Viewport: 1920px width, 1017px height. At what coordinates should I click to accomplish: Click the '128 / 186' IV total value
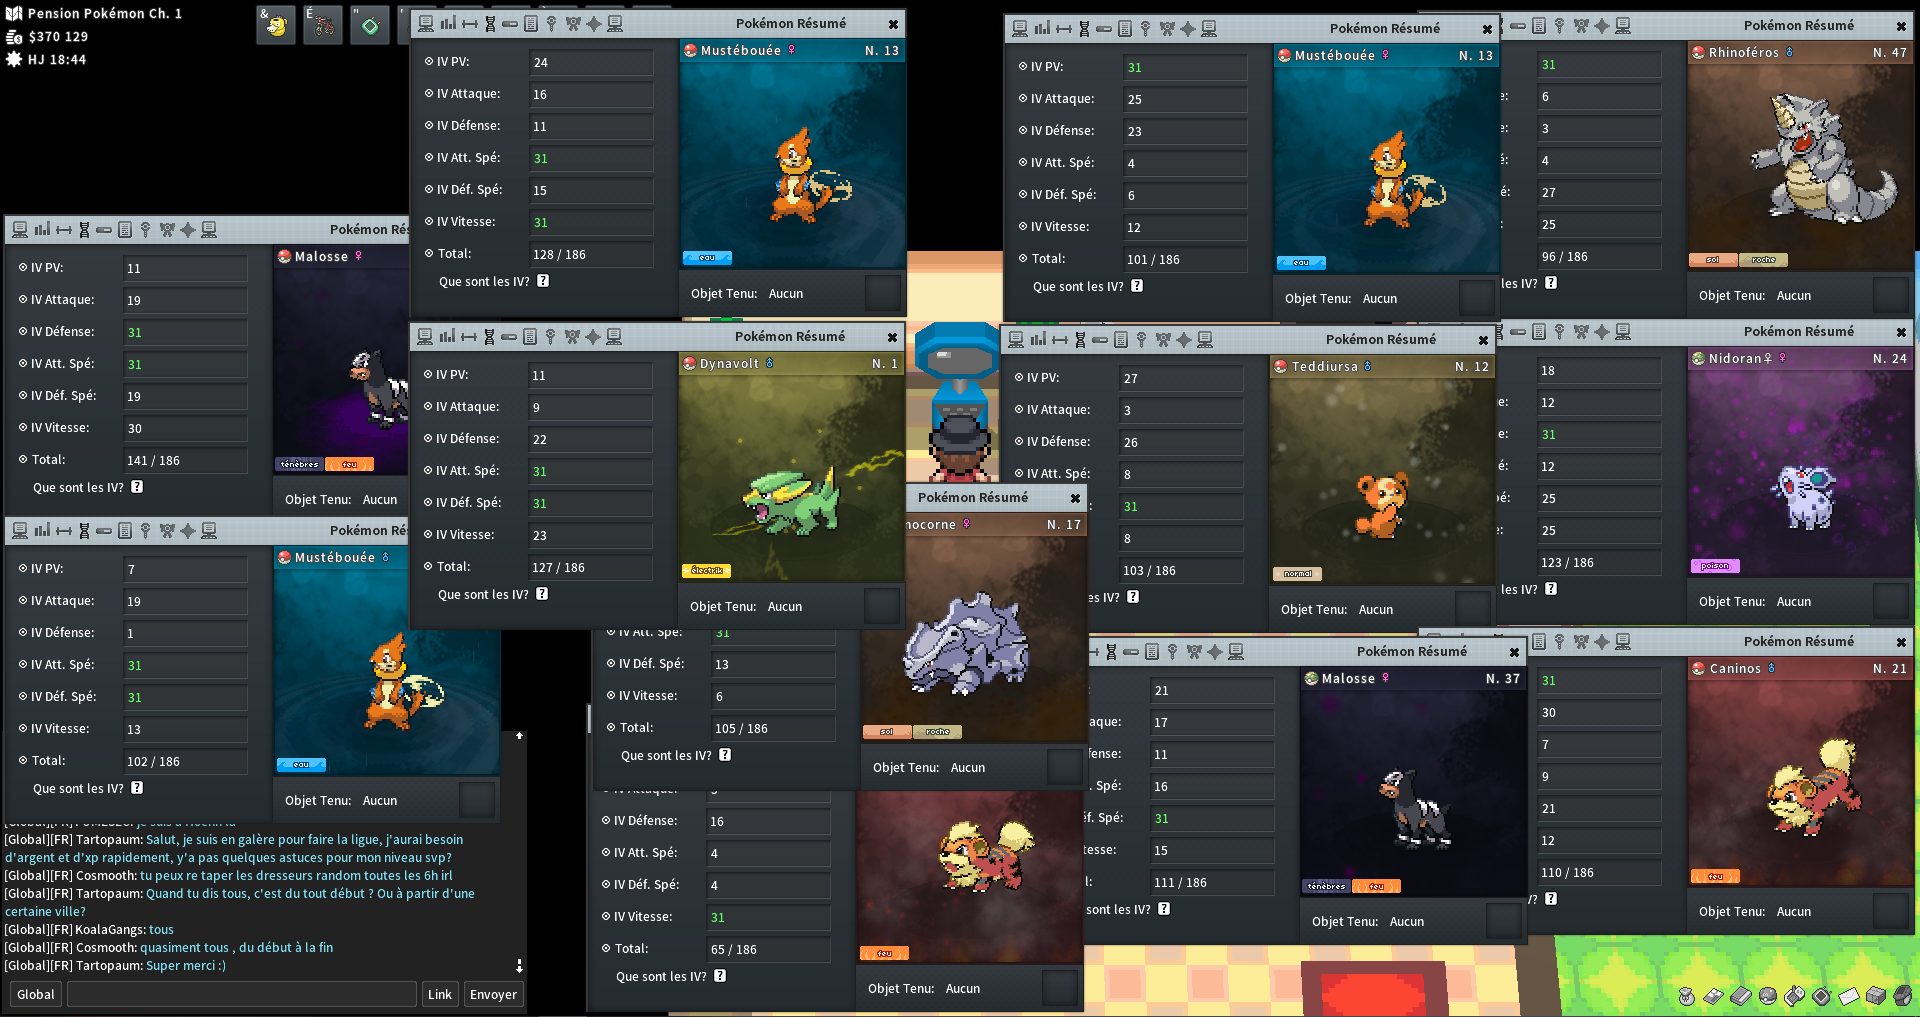(x=560, y=254)
